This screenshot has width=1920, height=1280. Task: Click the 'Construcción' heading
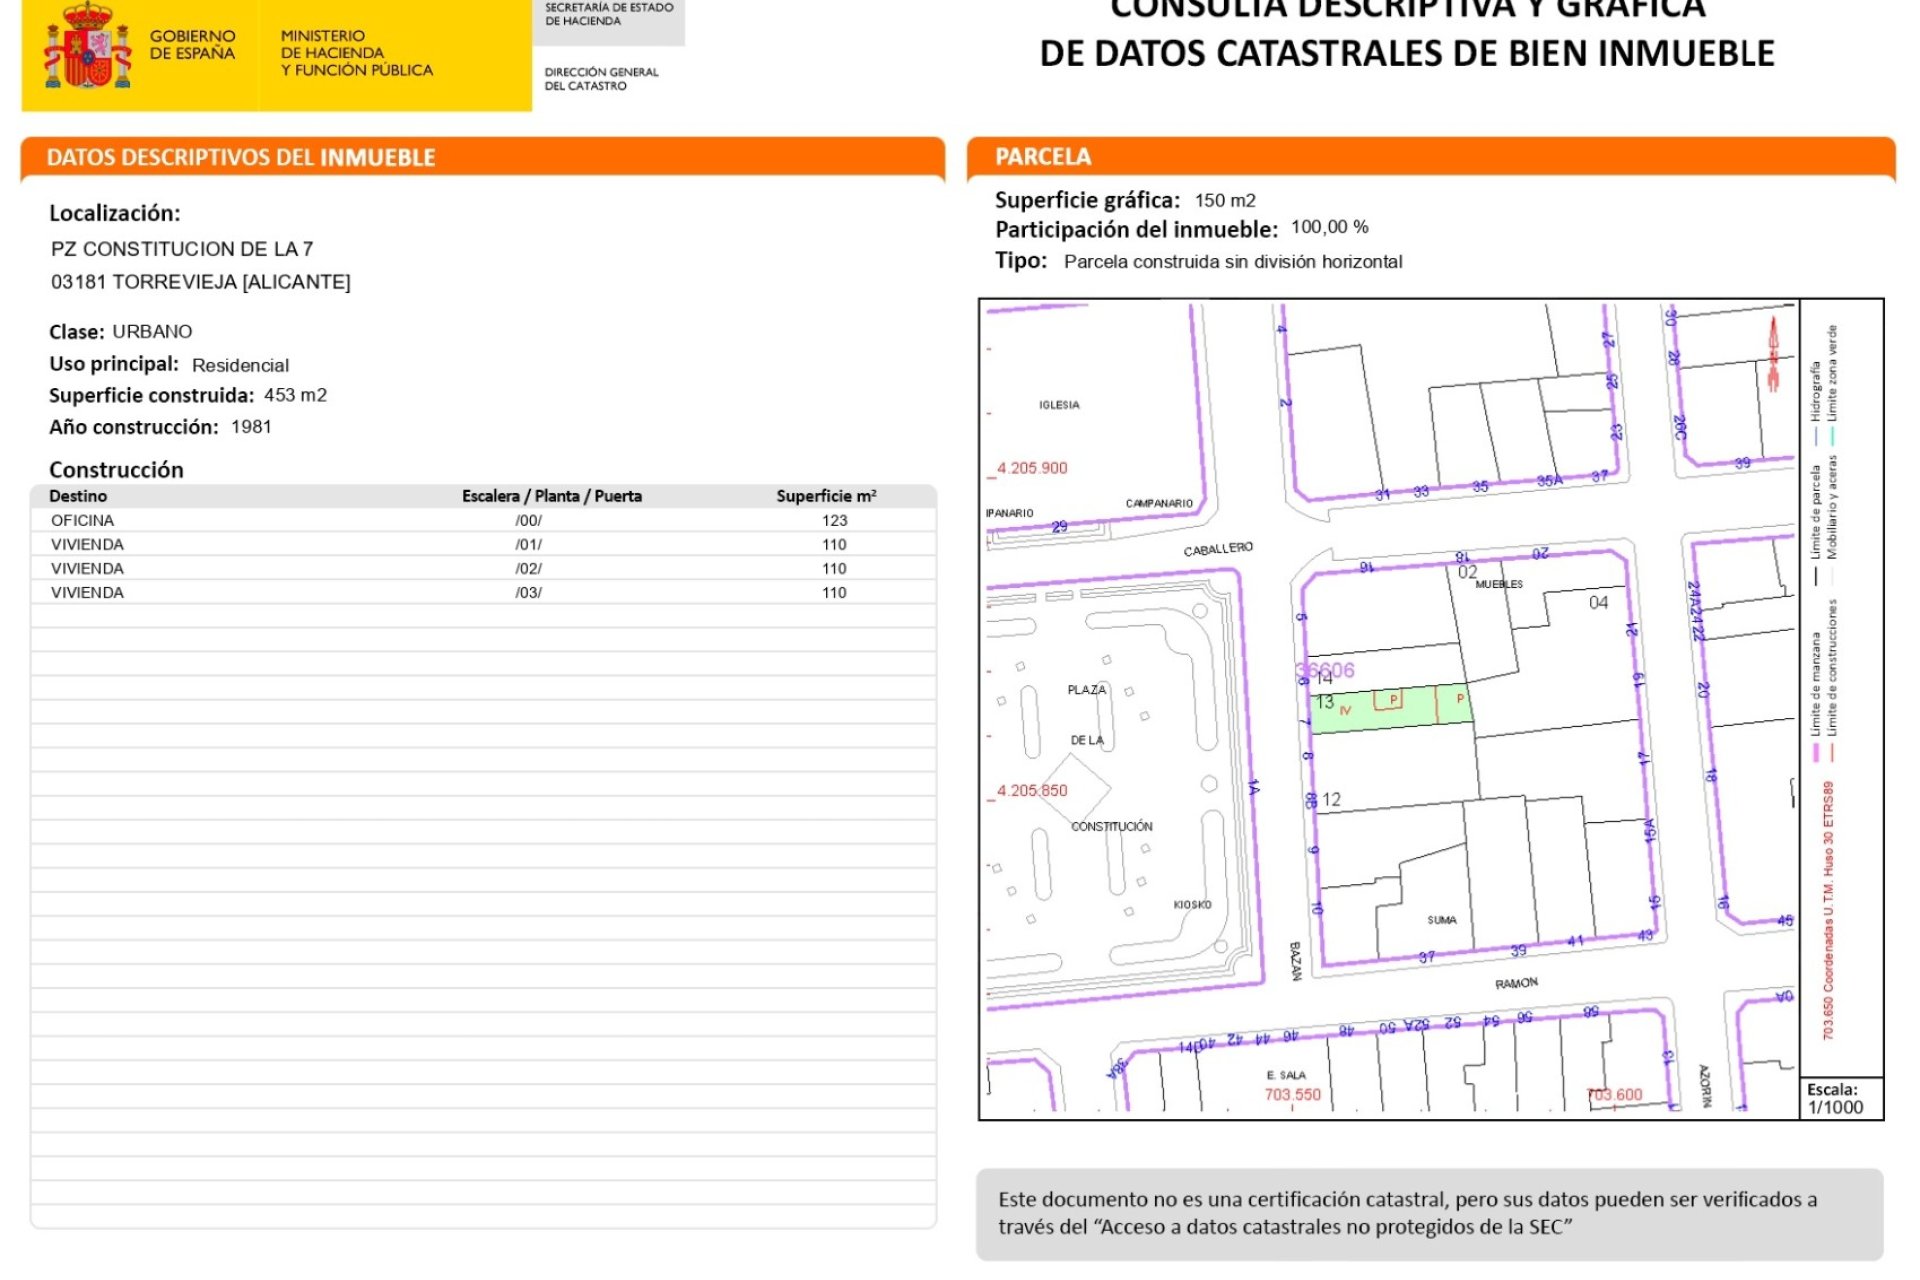point(116,470)
